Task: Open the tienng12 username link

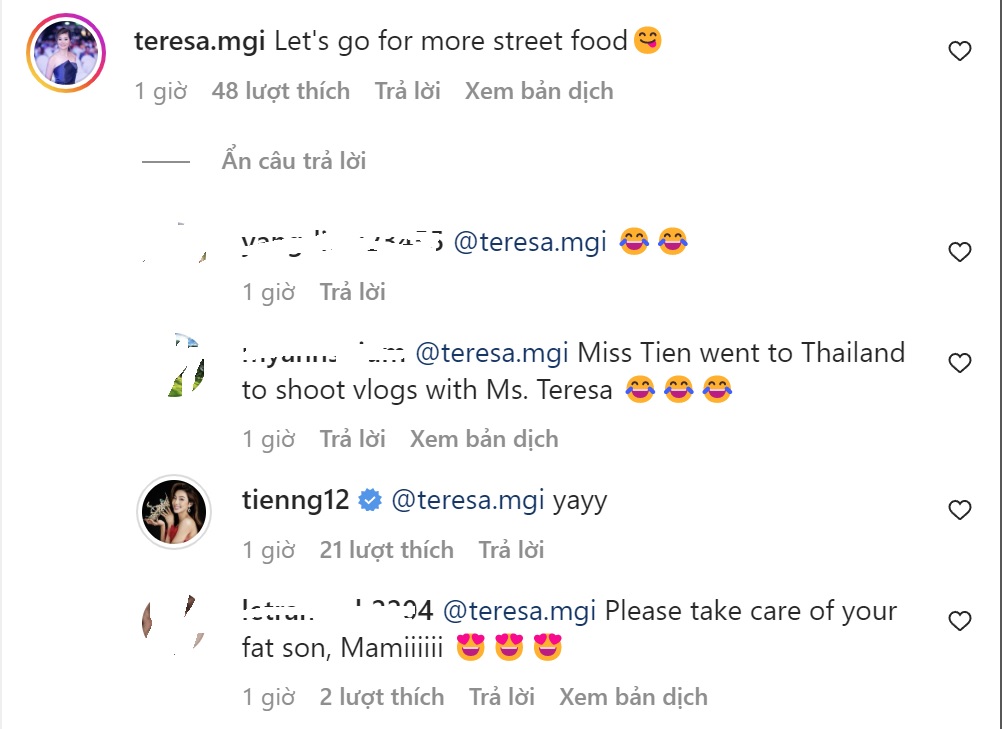Action: point(295,500)
